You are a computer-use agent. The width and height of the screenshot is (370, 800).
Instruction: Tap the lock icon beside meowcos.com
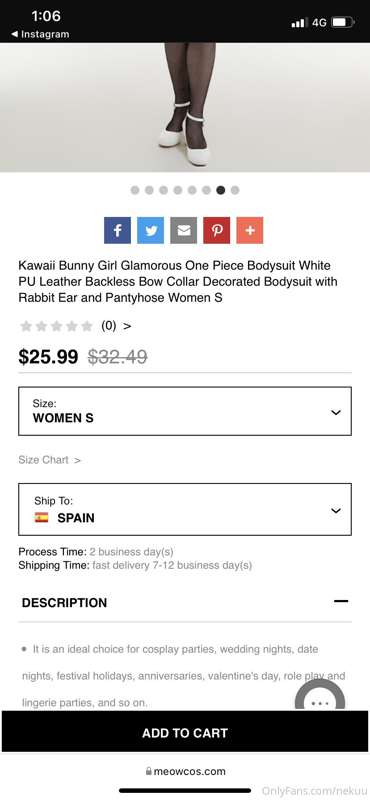[149, 771]
